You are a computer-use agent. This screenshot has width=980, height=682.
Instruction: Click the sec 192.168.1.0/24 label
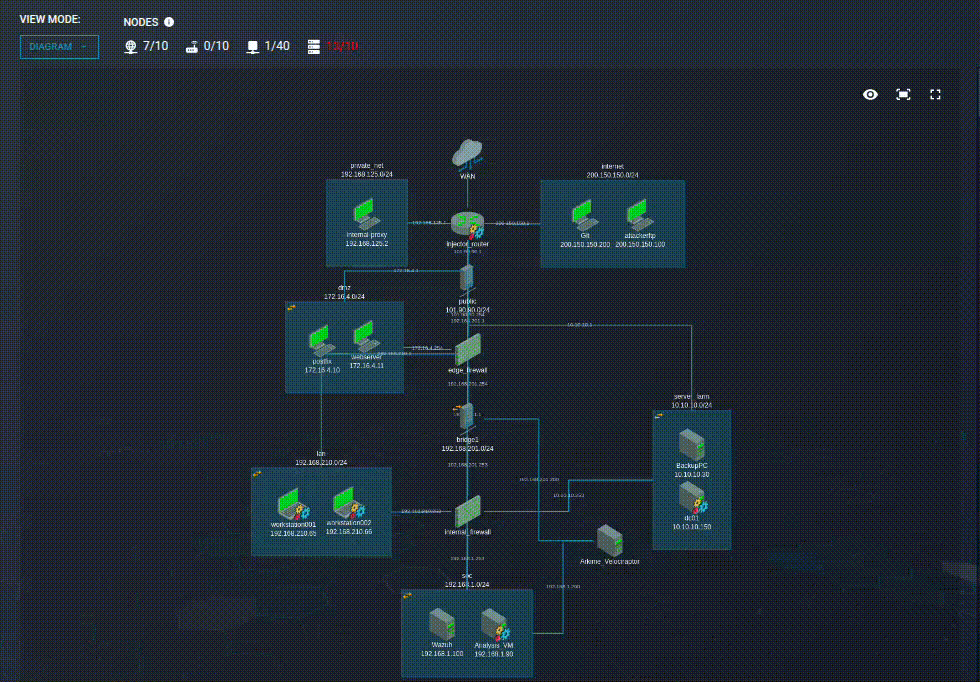click(x=467, y=580)
